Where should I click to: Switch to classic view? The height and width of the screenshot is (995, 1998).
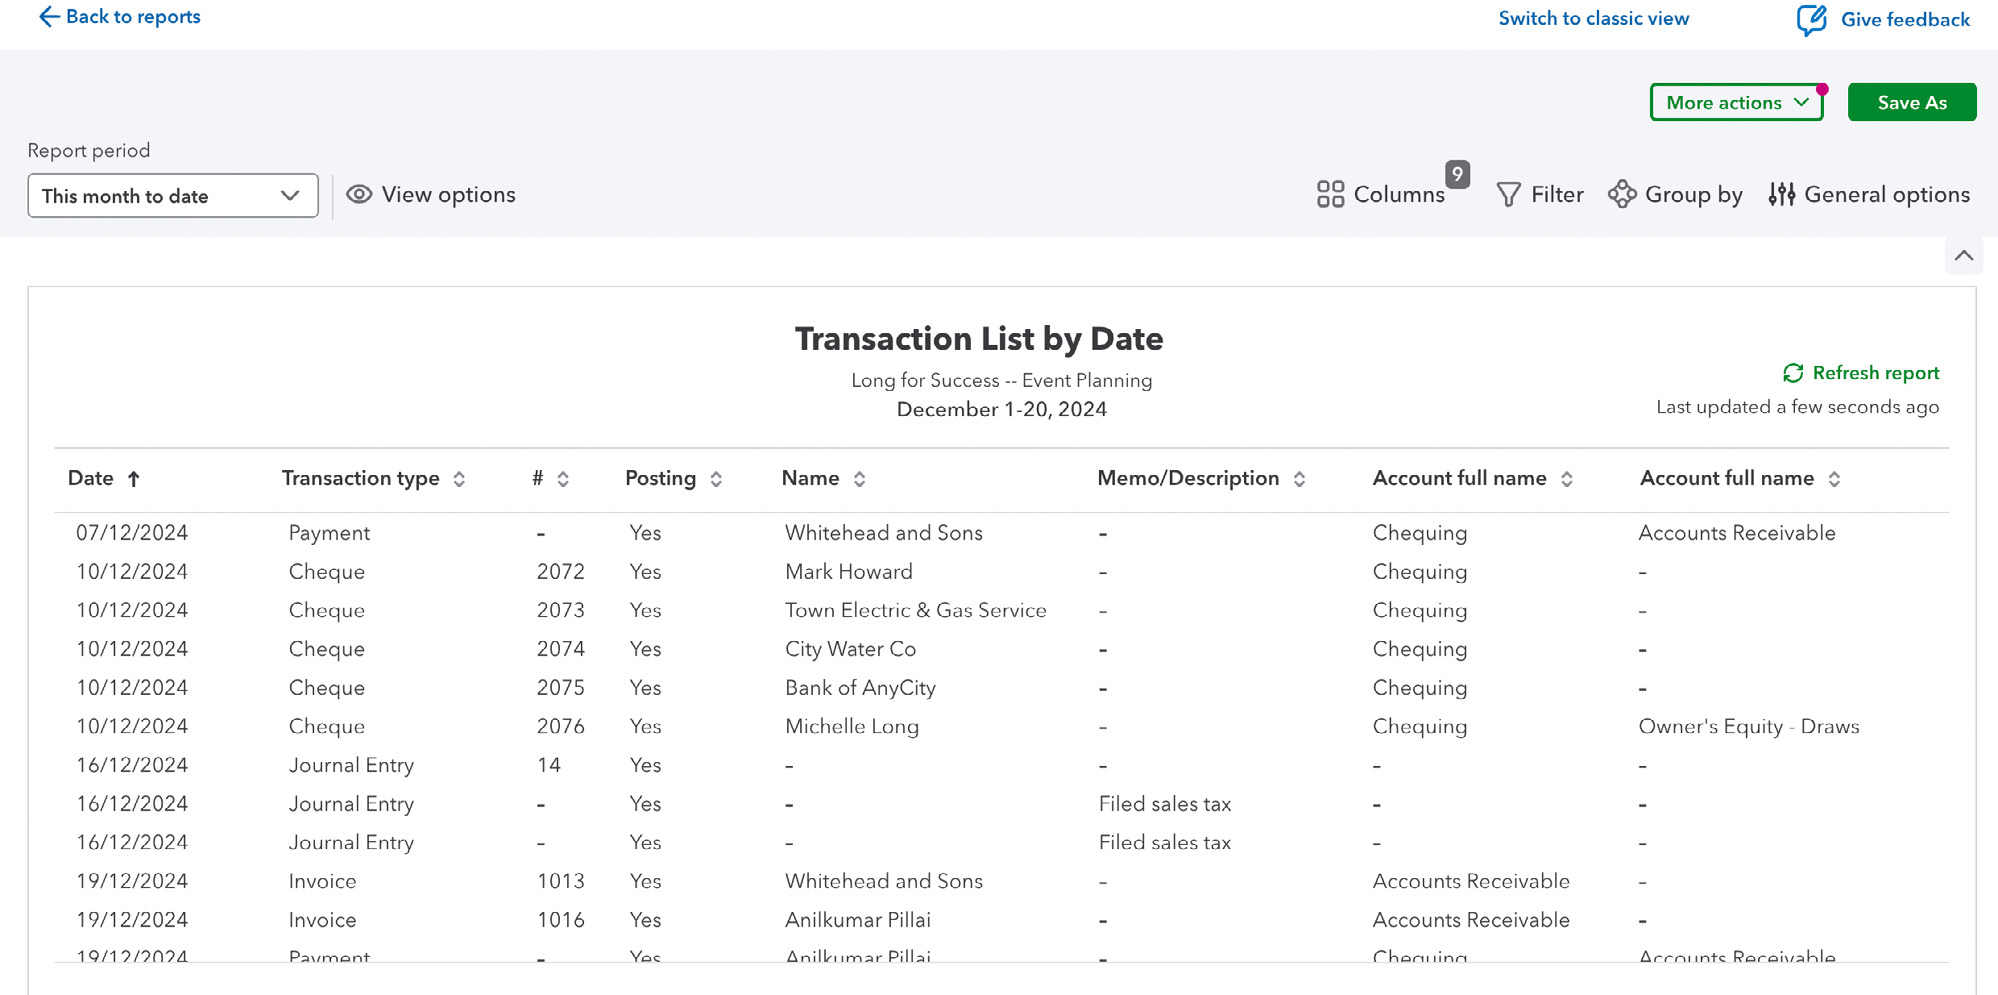(x=1593, y=18)
